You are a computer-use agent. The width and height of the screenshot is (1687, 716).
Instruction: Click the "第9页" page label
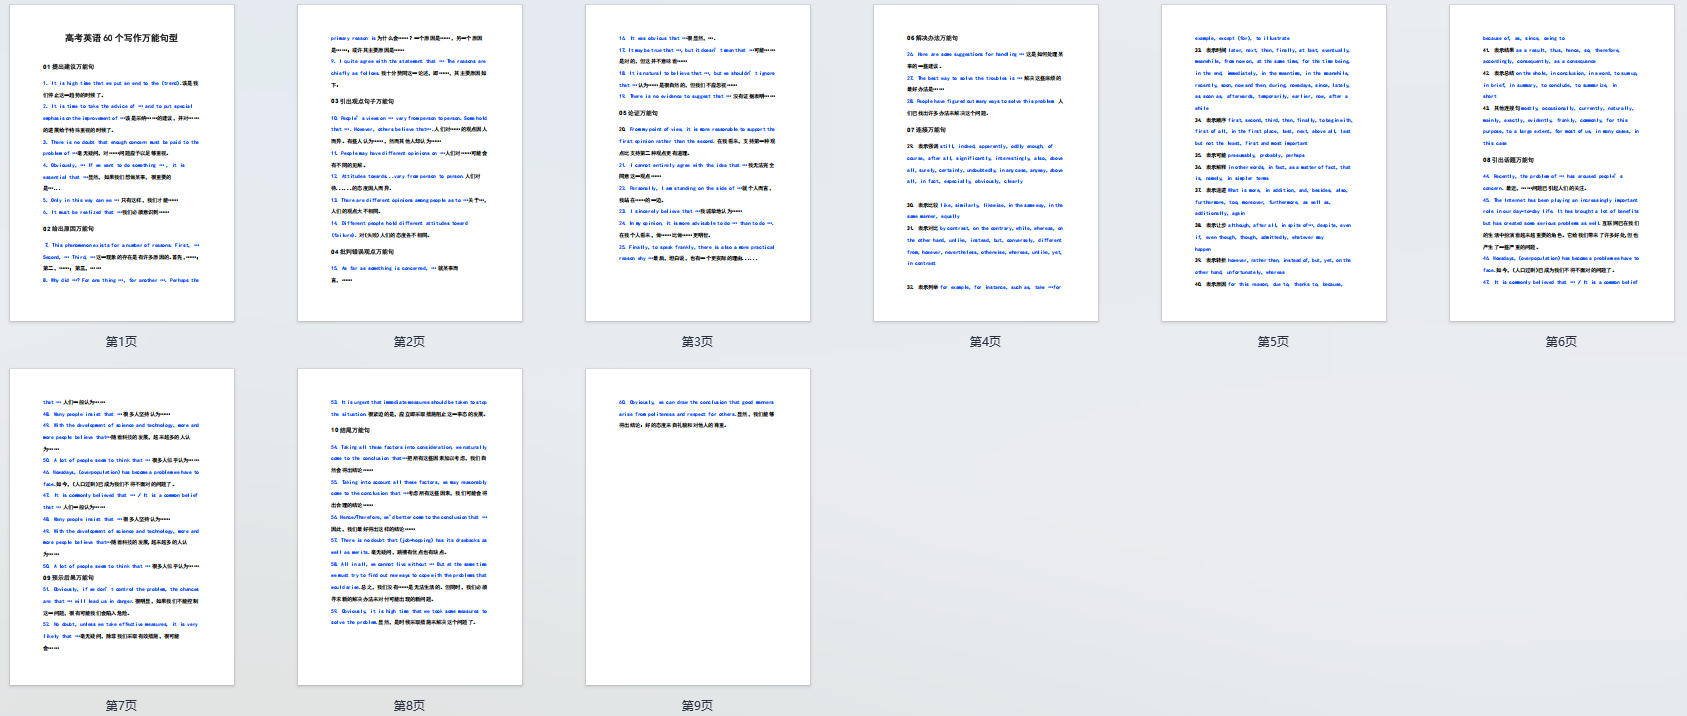(x=698, y=706)
